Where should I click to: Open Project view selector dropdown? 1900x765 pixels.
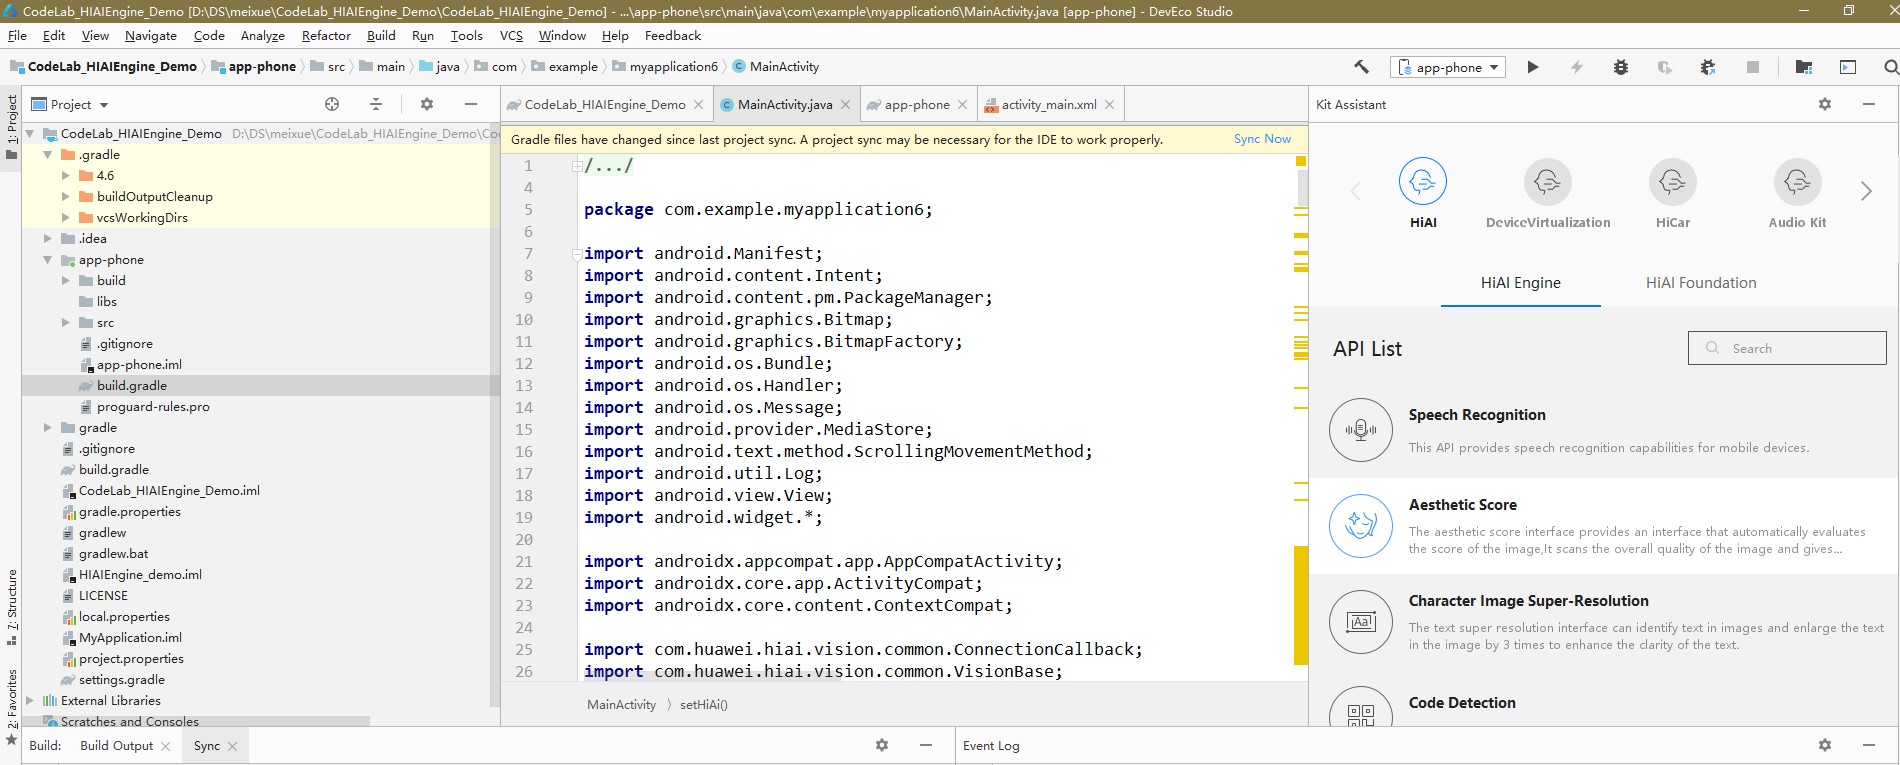pos(70,104)
